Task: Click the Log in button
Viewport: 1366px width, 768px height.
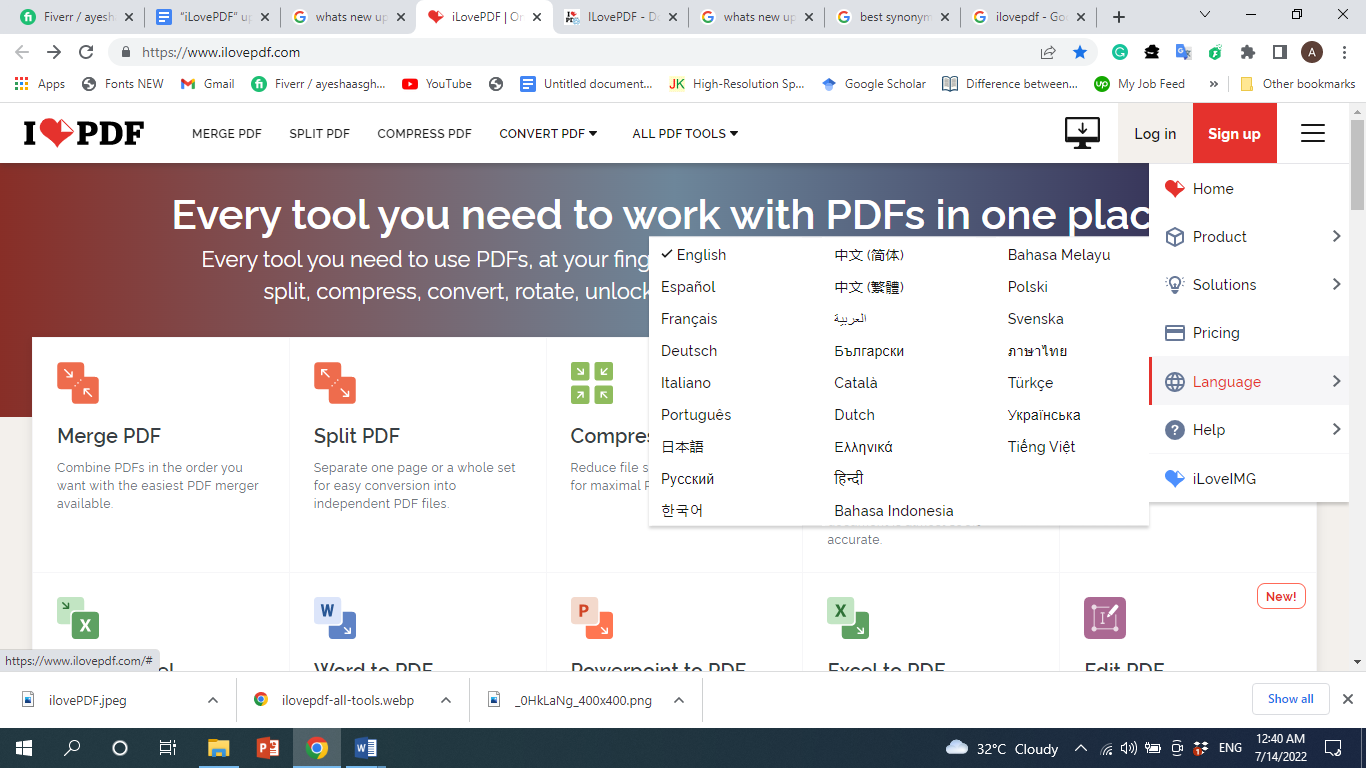Action: 1155,133
